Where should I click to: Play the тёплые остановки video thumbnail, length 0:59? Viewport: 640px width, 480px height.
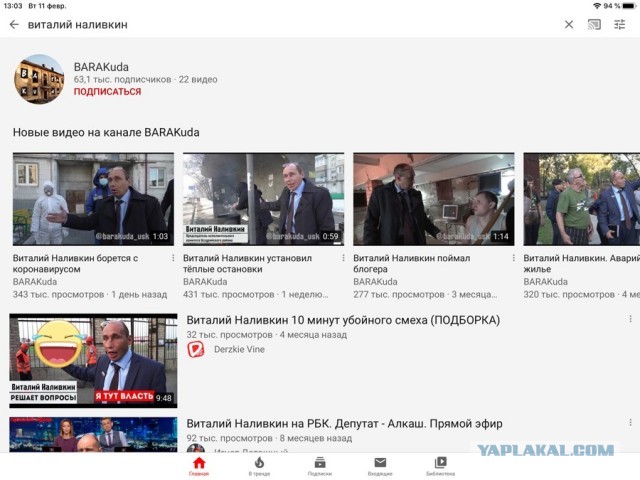(263, 199)
